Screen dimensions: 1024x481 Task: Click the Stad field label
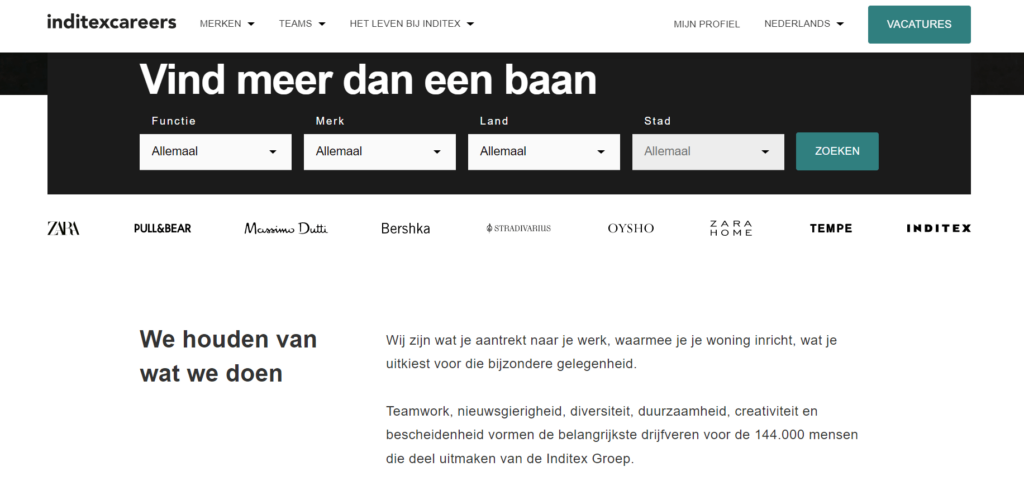click(x=658, y=121)
